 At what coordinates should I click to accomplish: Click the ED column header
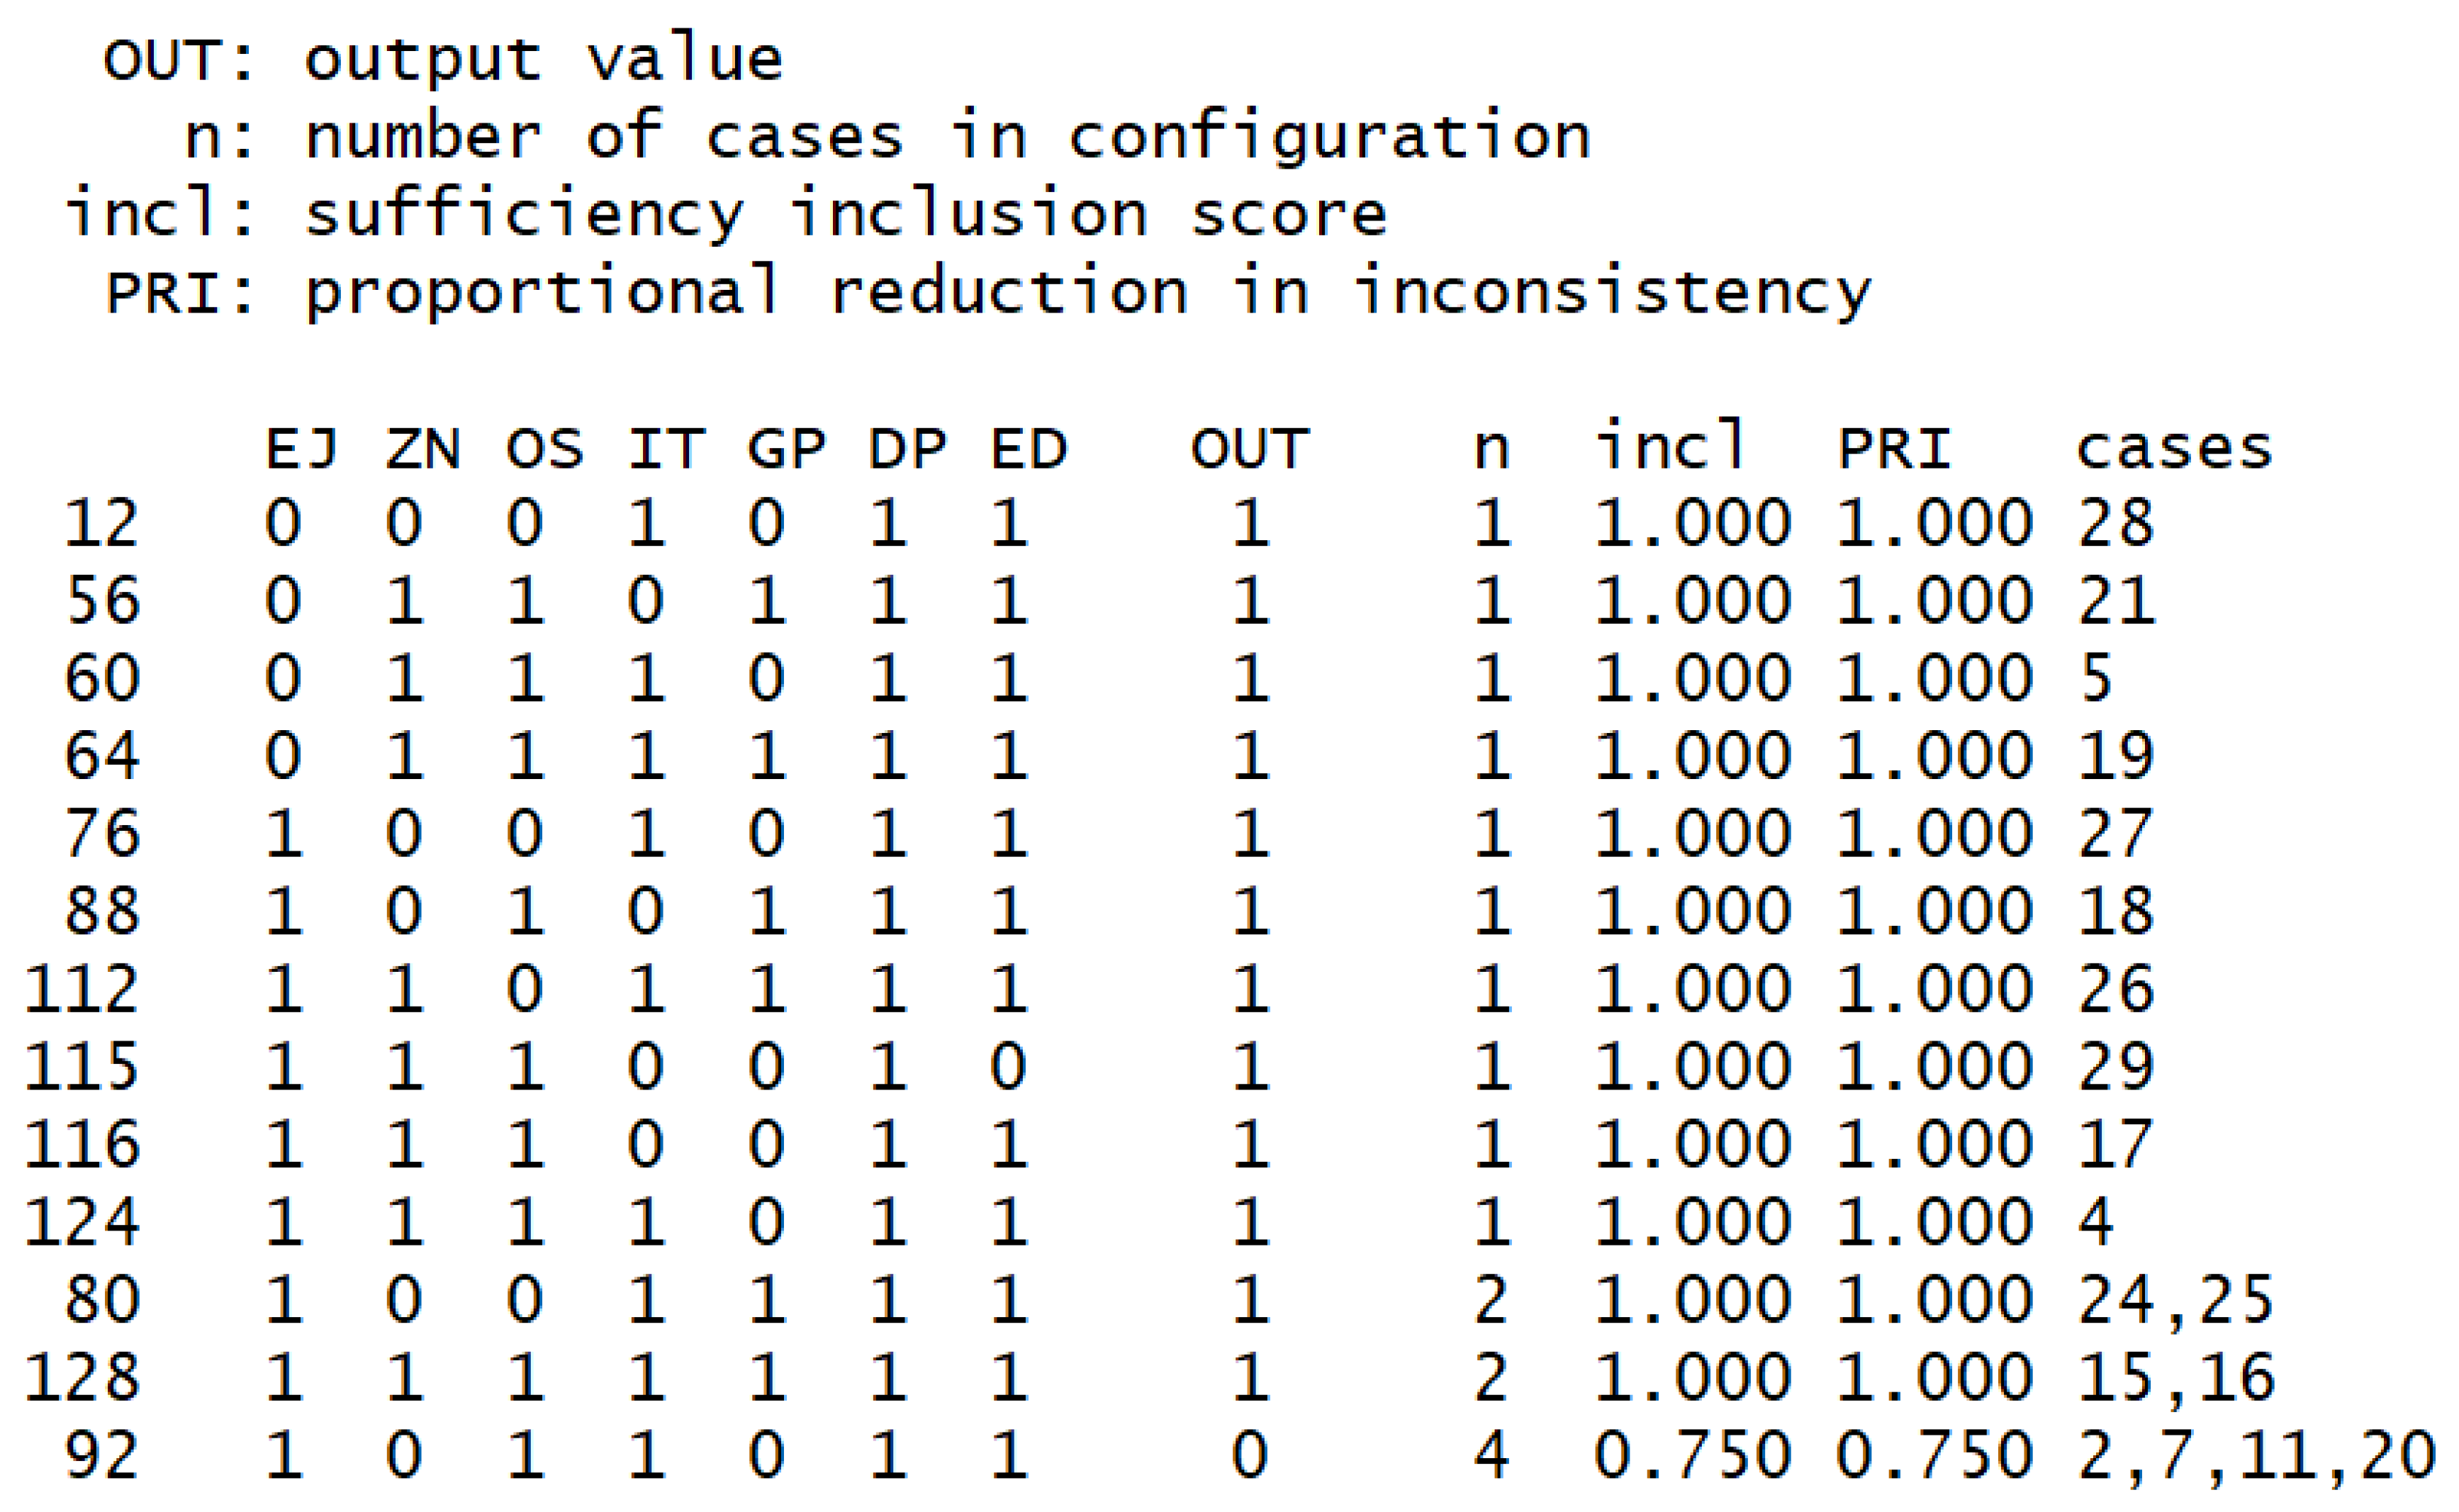pos(1029,449)
